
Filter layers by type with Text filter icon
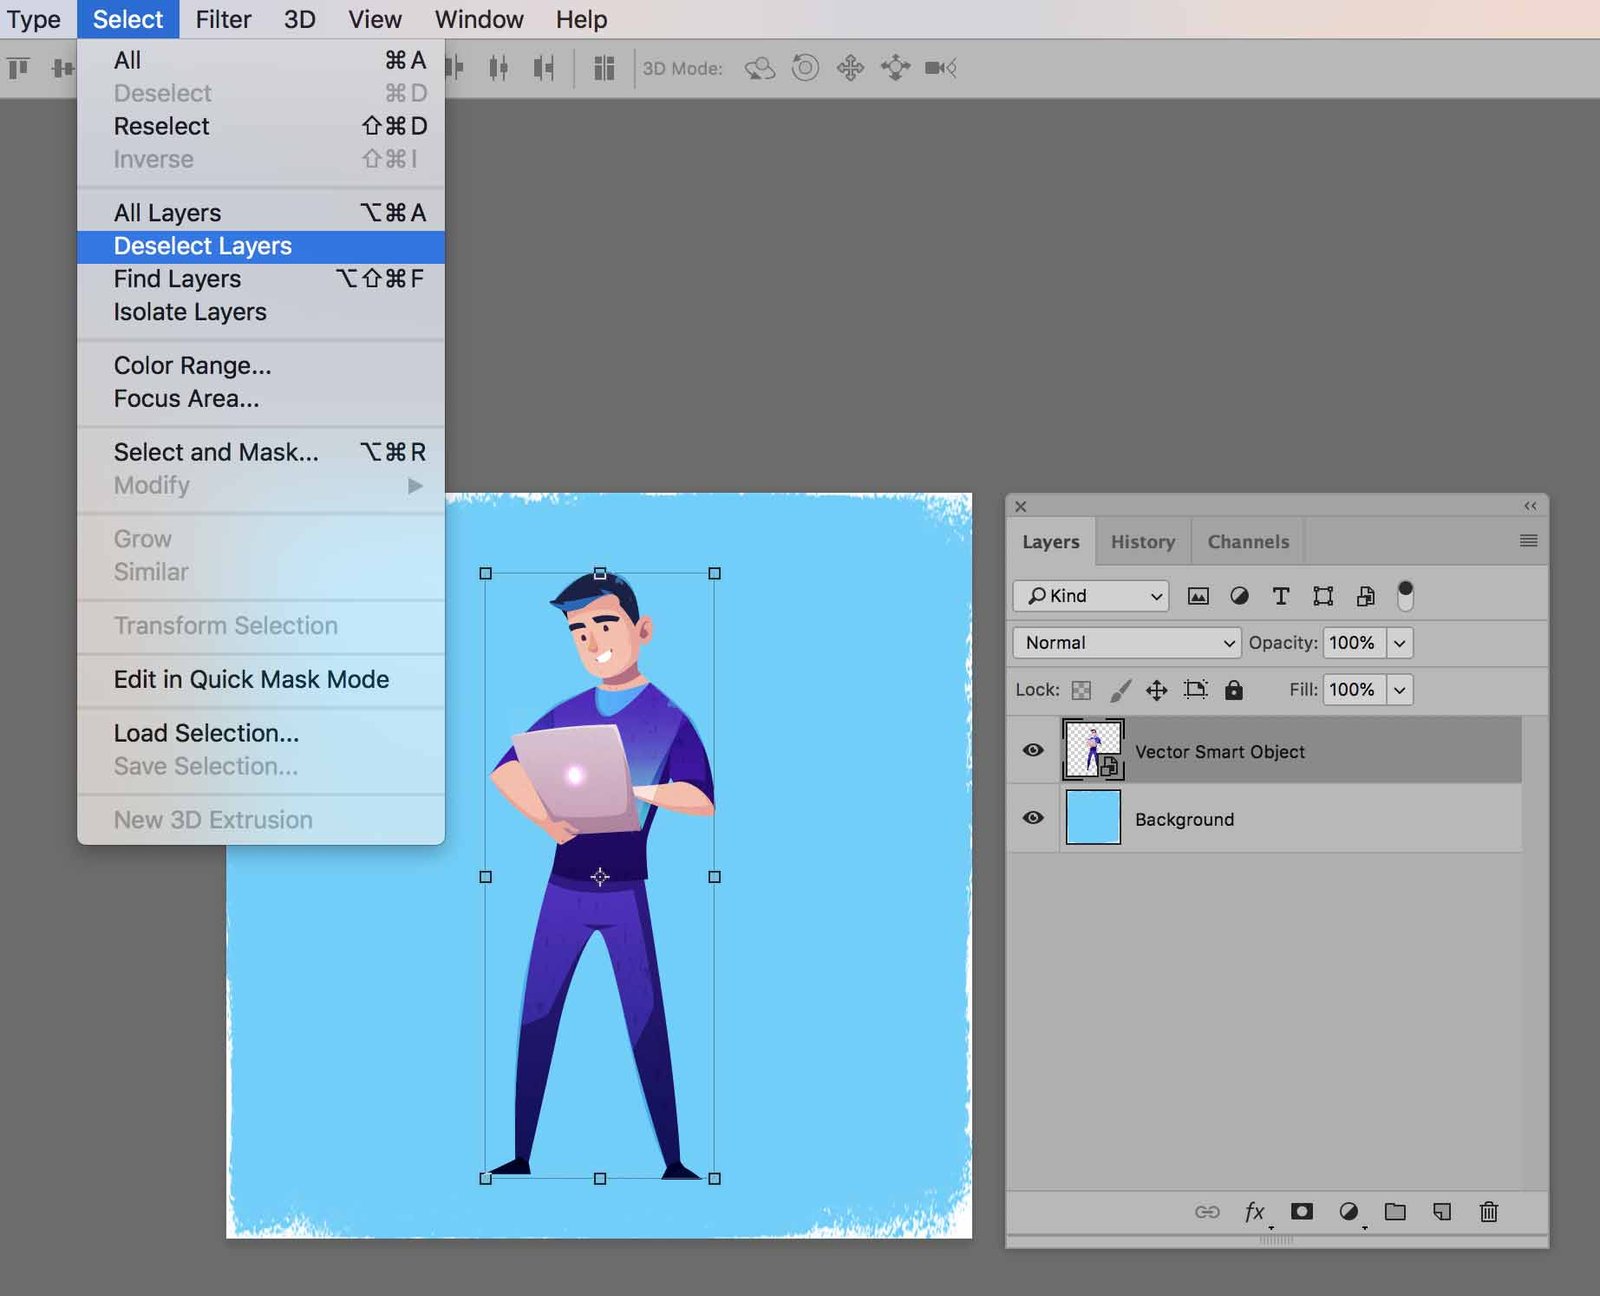[1281, 596]
